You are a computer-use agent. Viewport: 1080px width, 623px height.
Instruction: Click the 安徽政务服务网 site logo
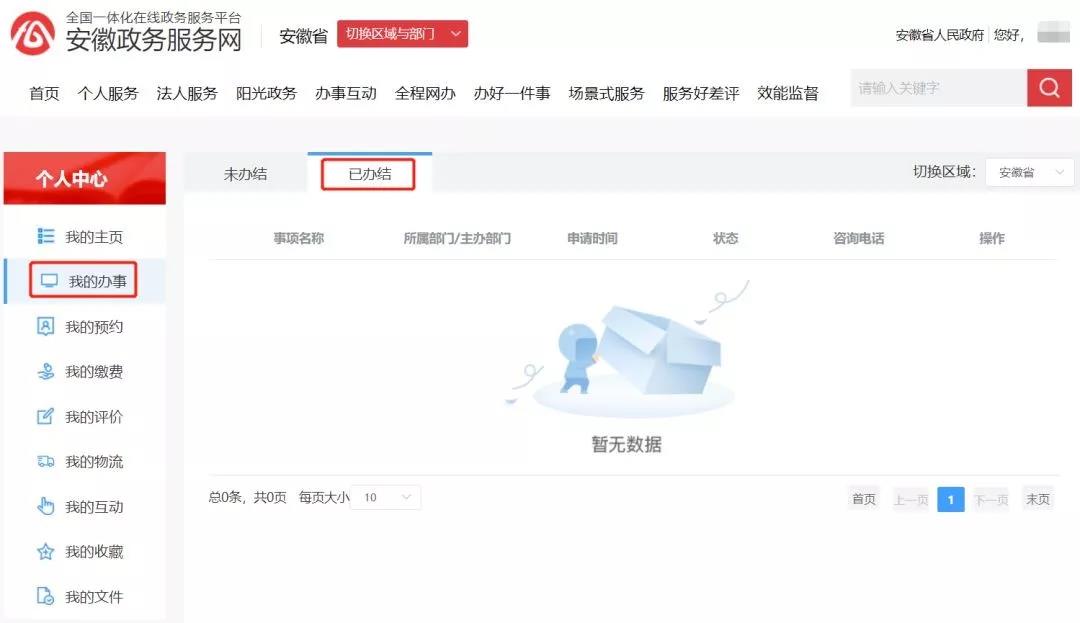32,34
